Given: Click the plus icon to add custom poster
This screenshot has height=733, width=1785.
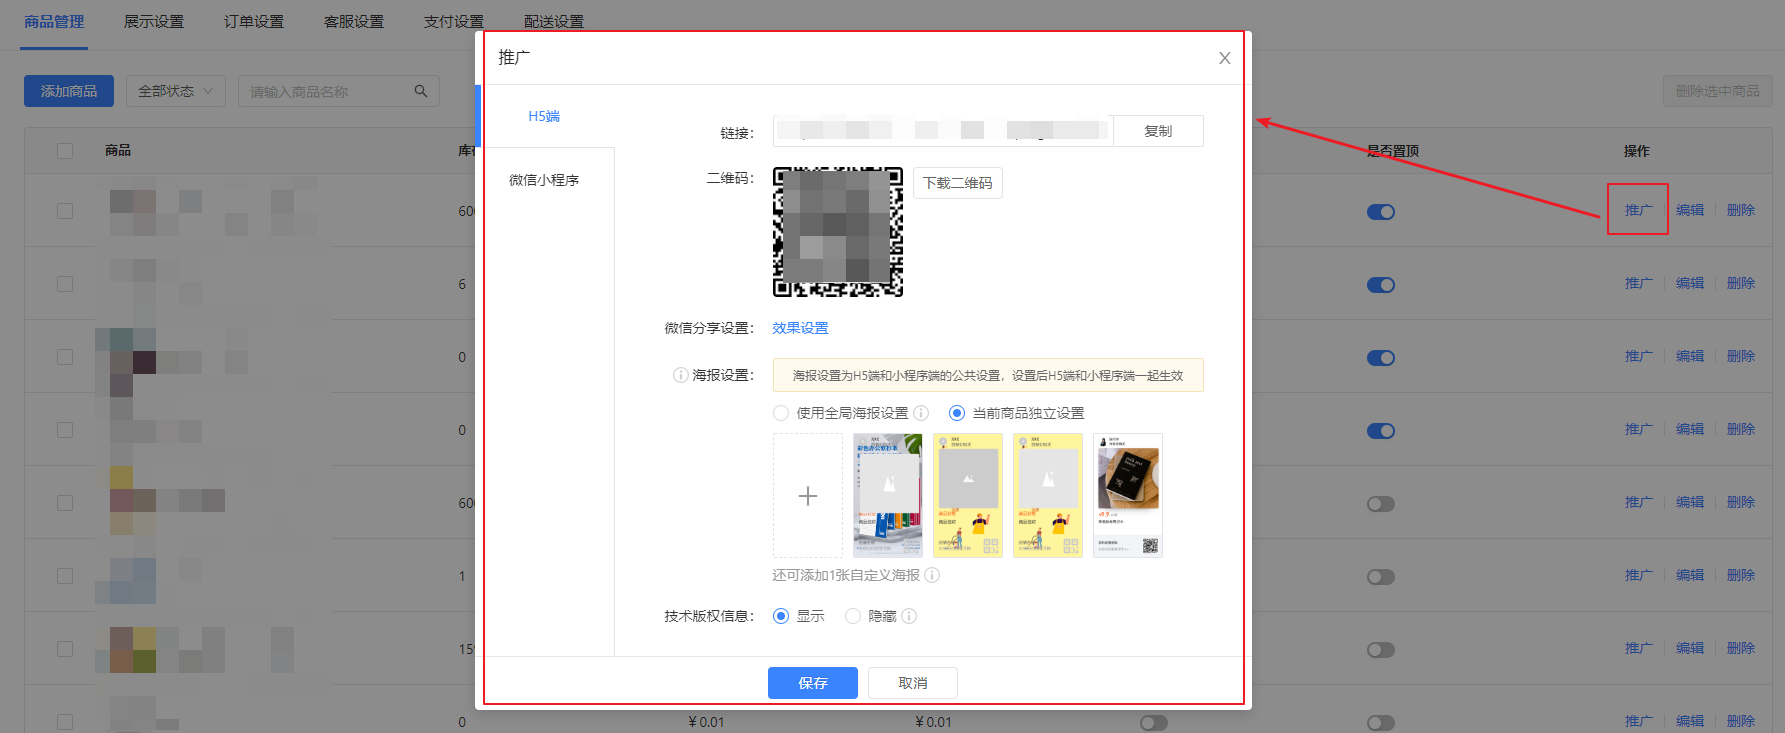Looking at the screenshot, I should [x=808, y=496].
